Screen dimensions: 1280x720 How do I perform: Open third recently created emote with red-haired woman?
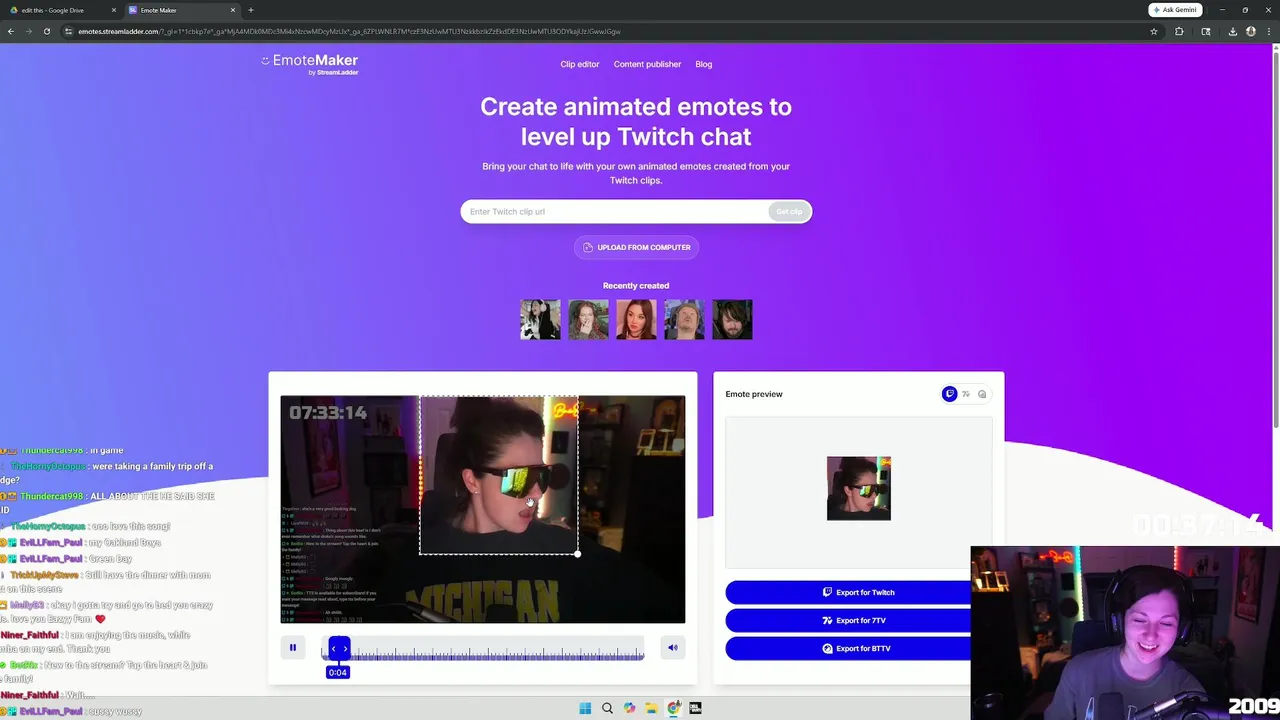(636, 320)
